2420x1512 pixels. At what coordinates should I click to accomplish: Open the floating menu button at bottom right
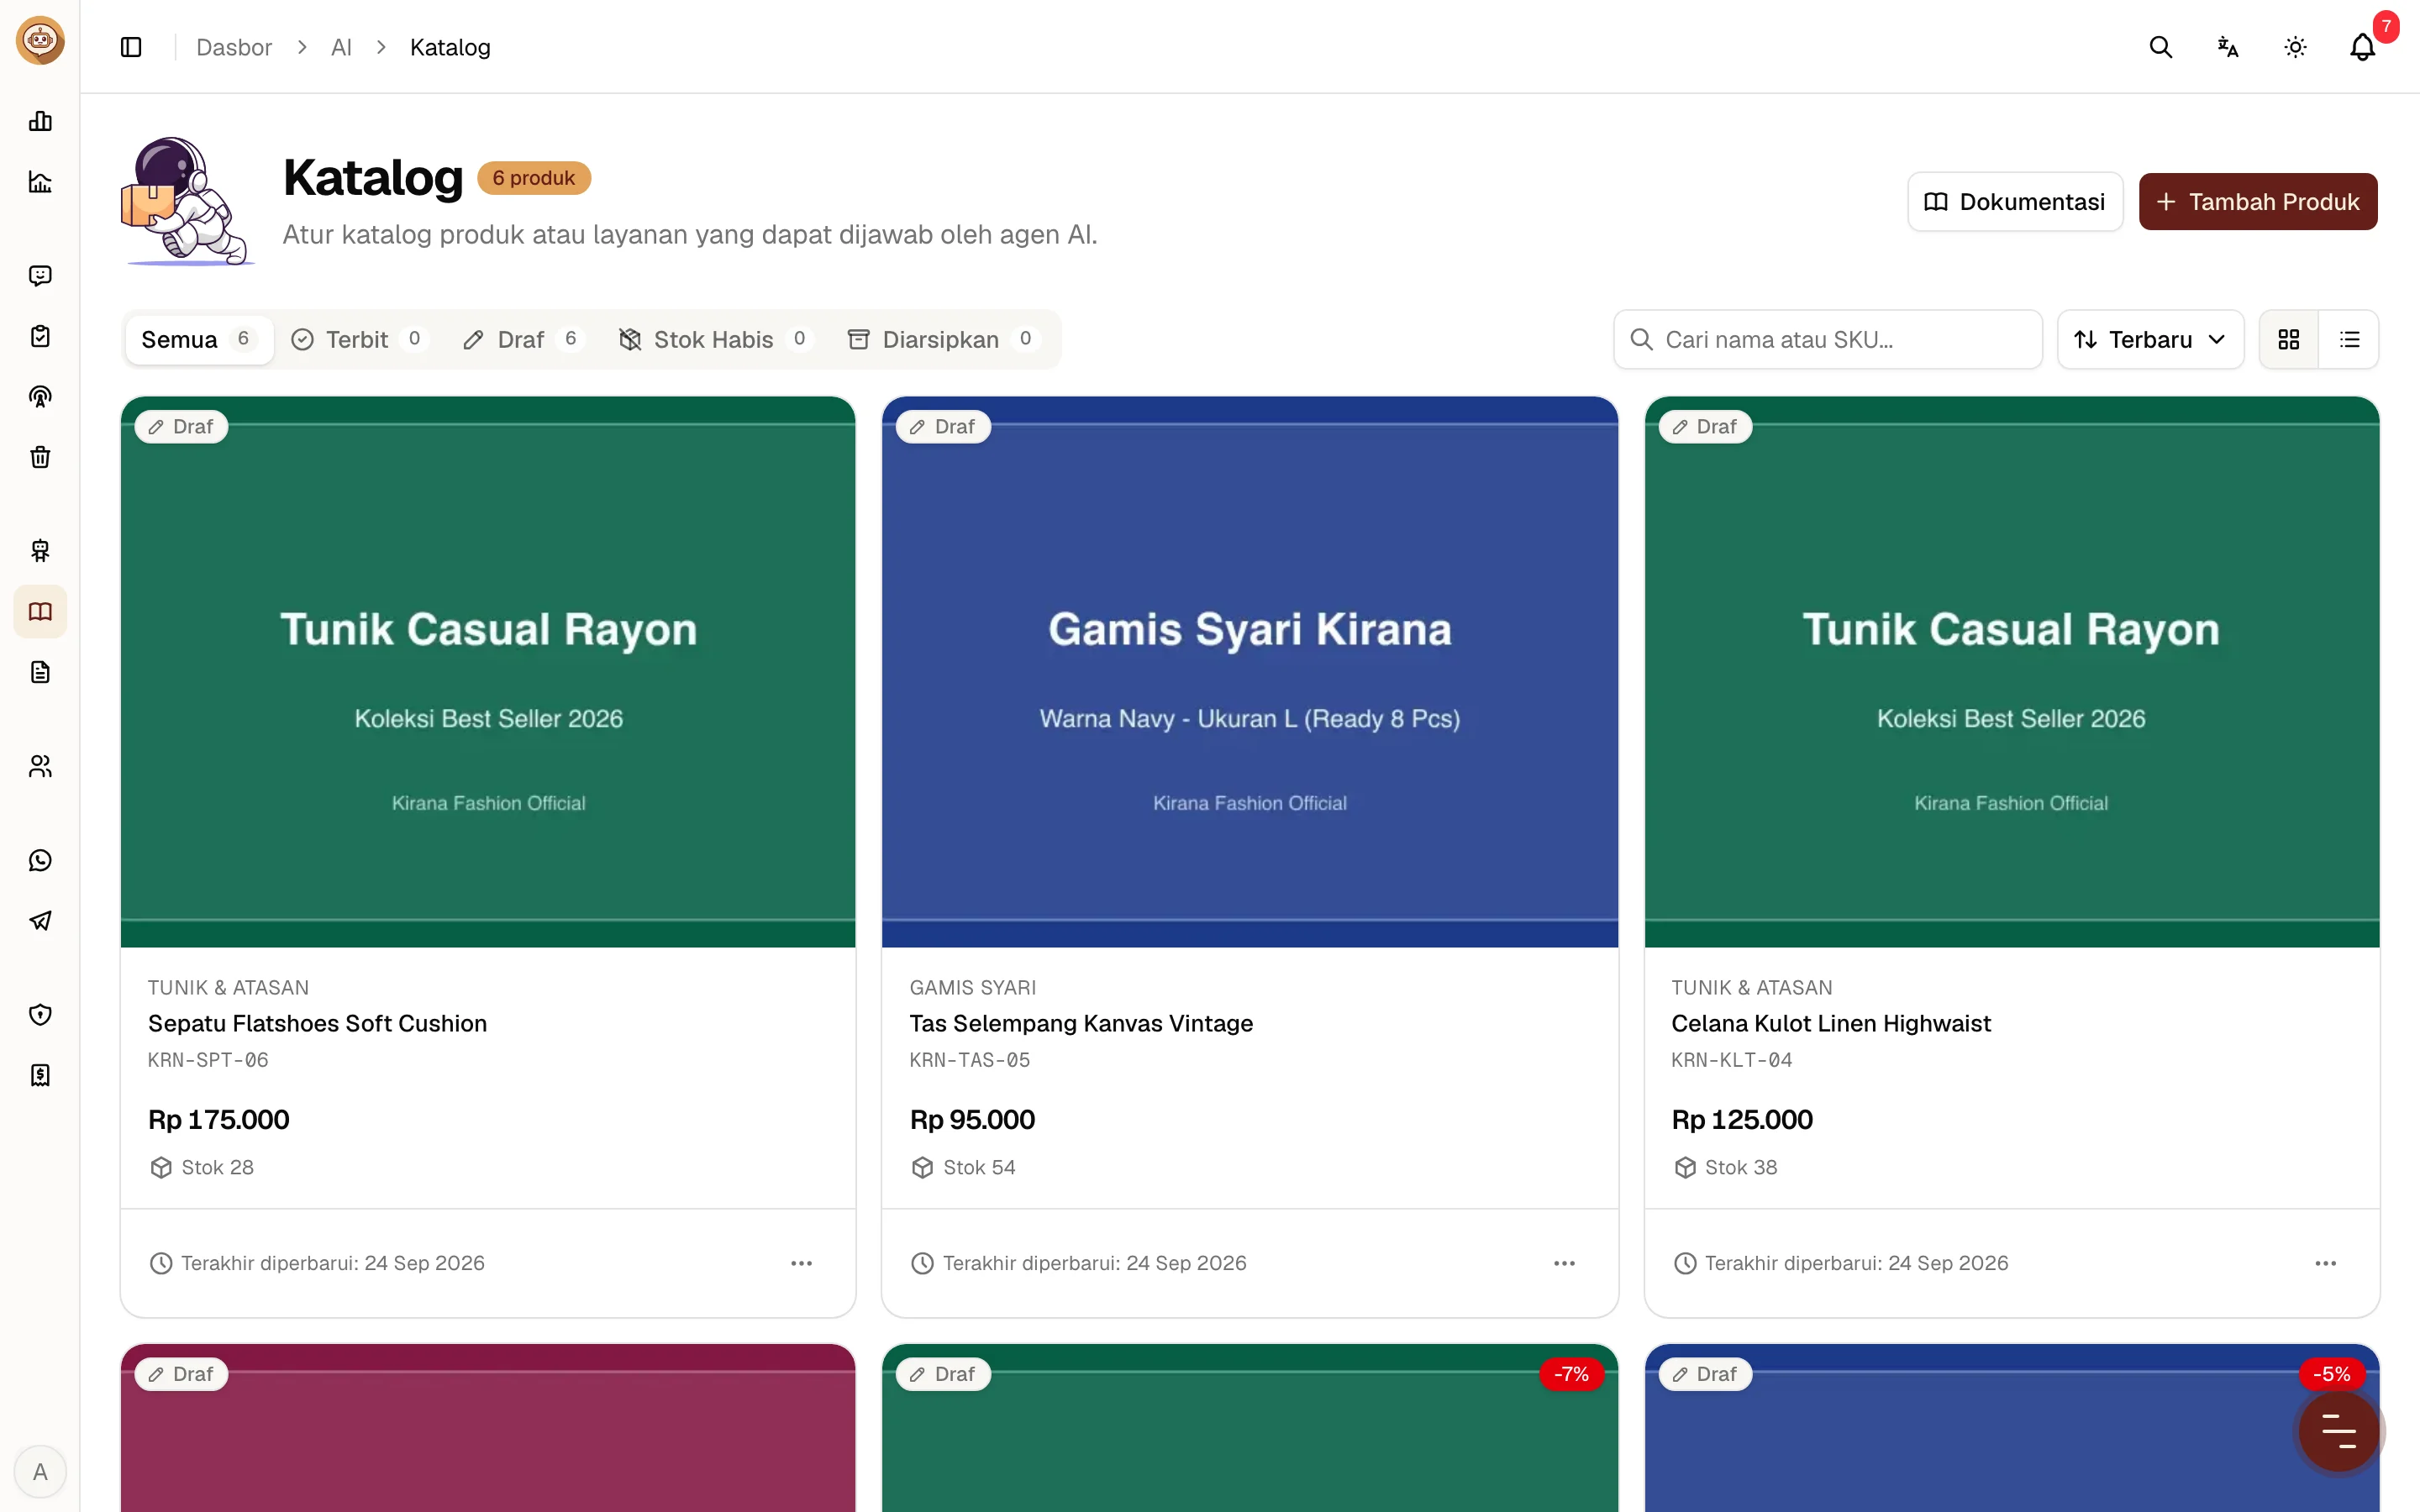[2339, 1431]
